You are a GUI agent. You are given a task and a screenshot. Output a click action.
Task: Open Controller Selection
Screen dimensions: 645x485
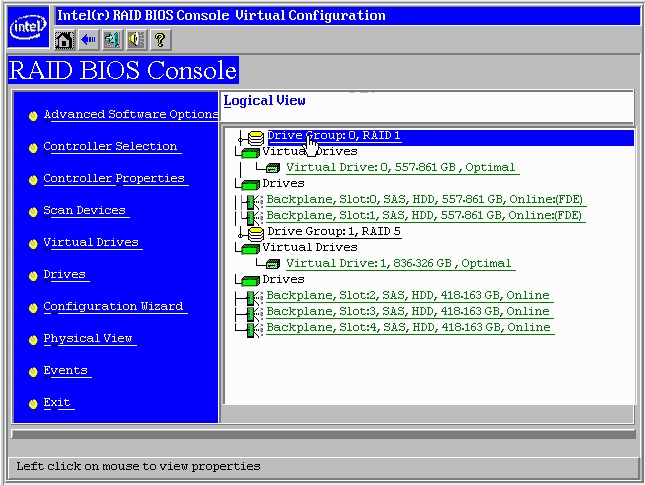(110, 146)
